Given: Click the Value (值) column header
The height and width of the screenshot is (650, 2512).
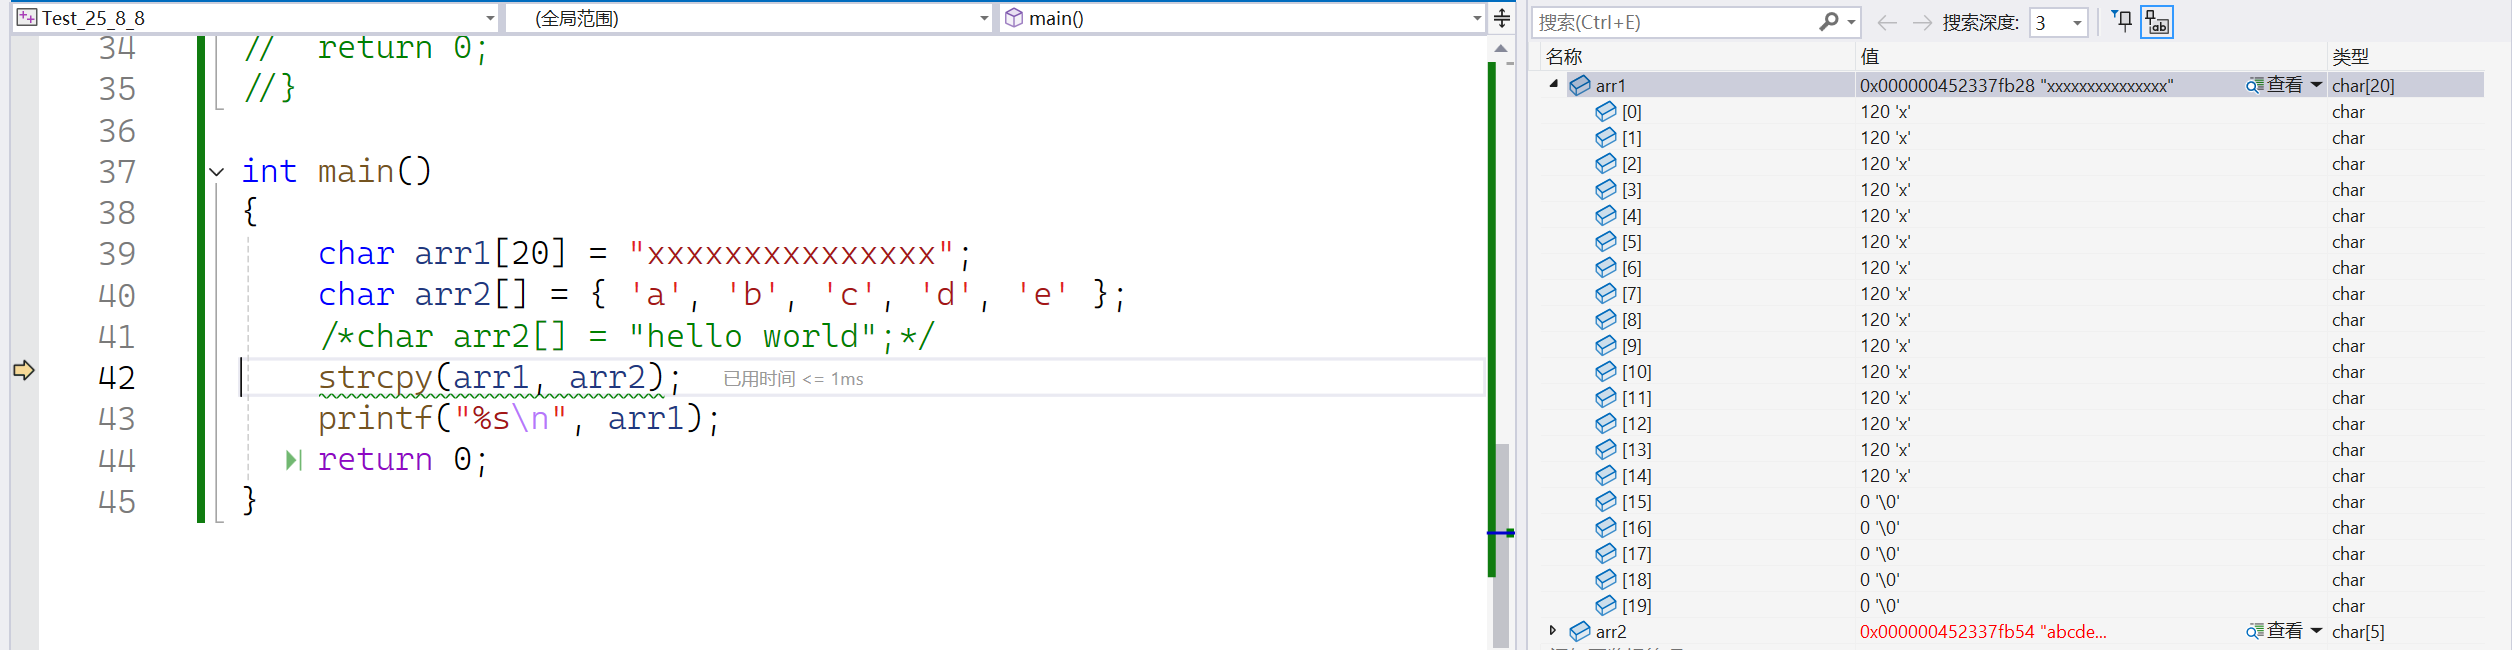Looking at the screenshot, I should pos(1870,57).
